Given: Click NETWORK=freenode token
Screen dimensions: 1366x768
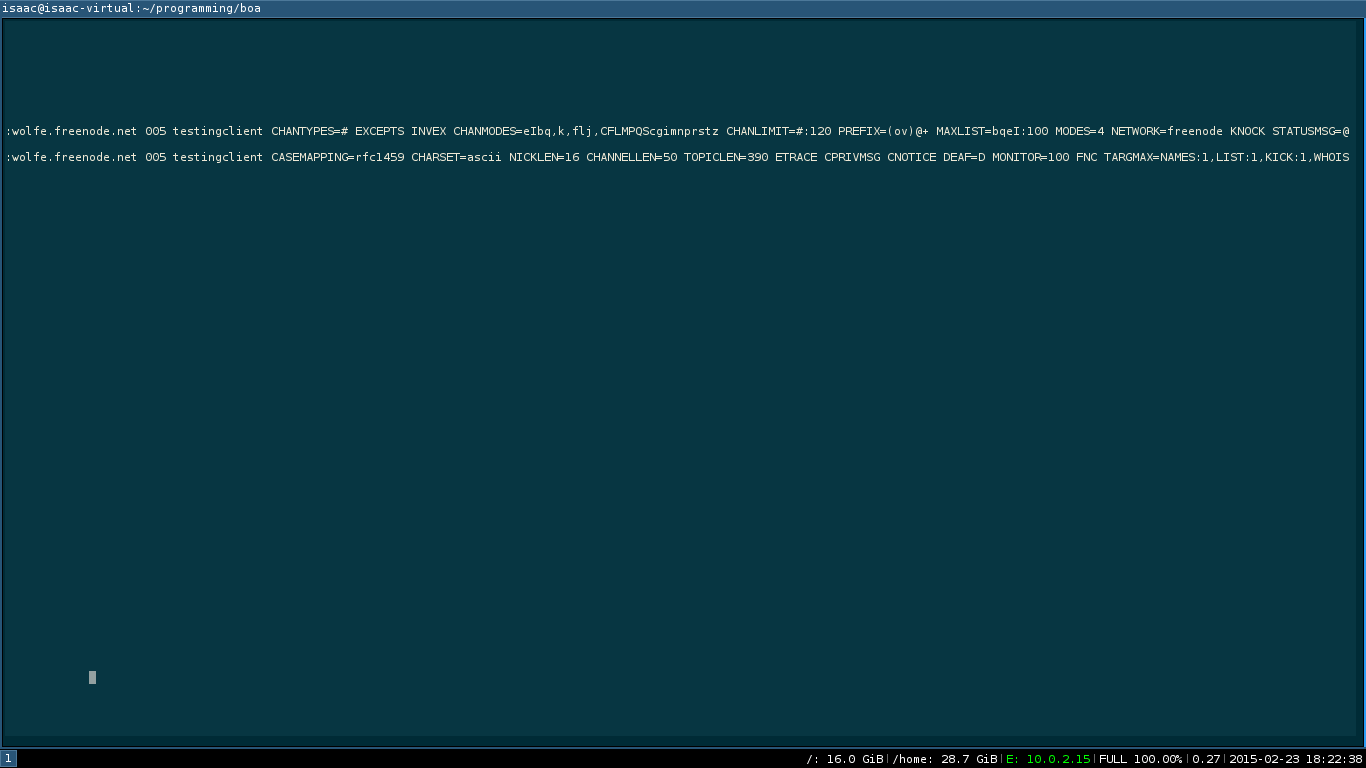Looking at the screenshot, I should pos(1166,131).
